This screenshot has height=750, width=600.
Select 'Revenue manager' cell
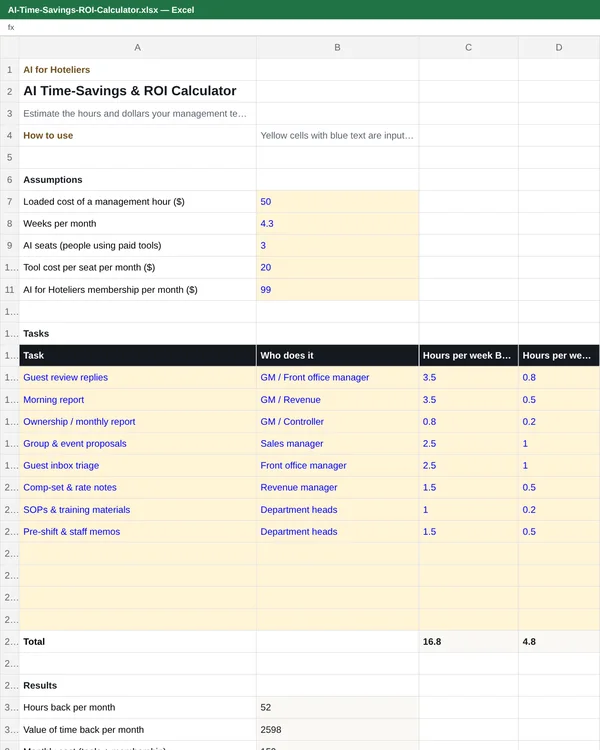(x=337, y=487)
